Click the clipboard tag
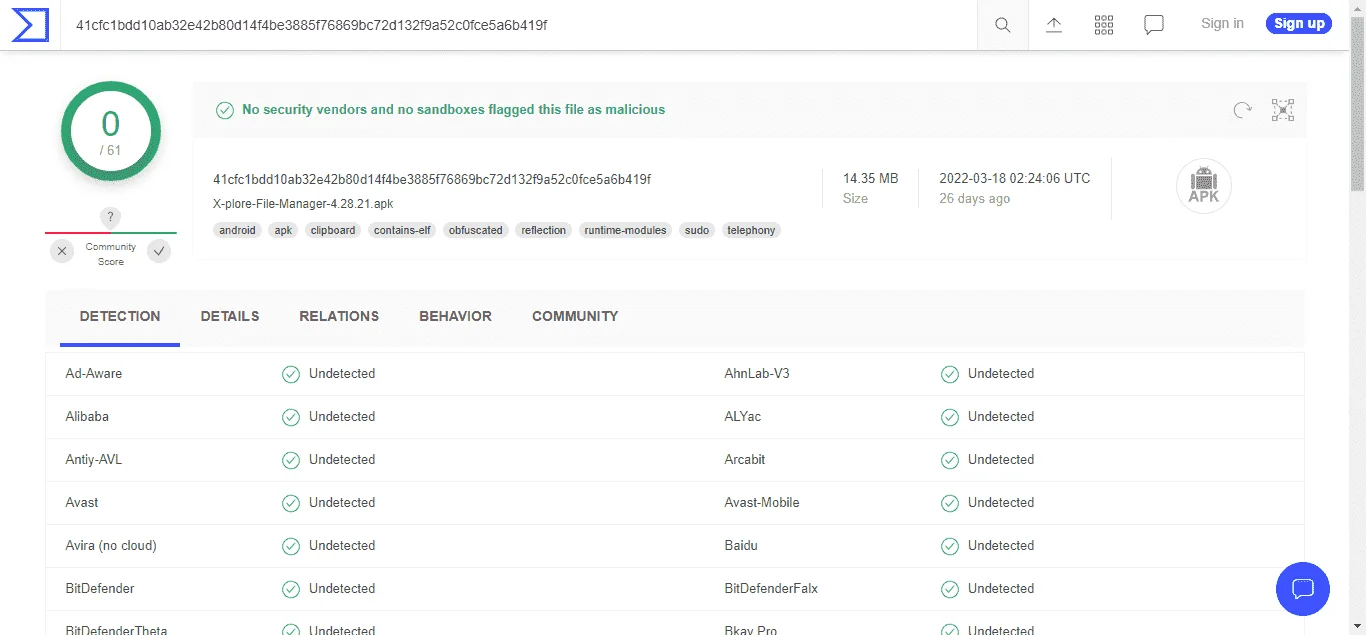Image resolution: width=1366 pixels, height=635 pixels. (x=333, y=230)
